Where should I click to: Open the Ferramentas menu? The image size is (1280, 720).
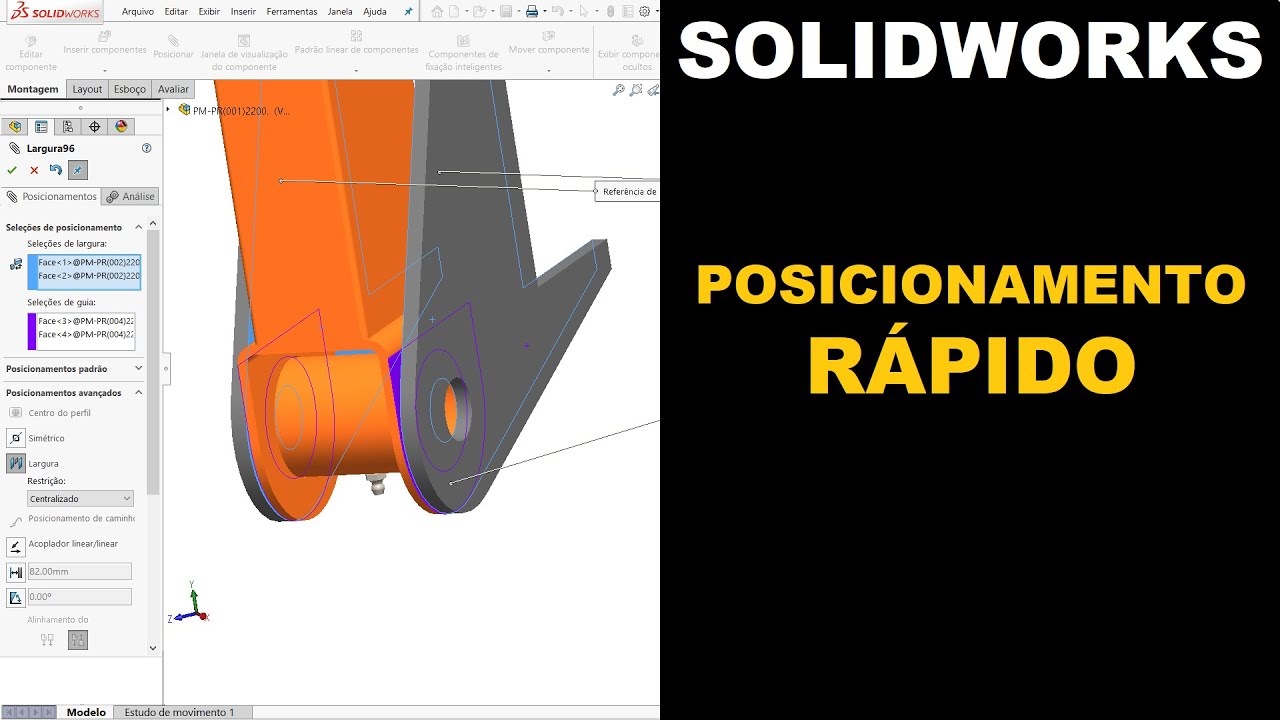pos(292,12)
